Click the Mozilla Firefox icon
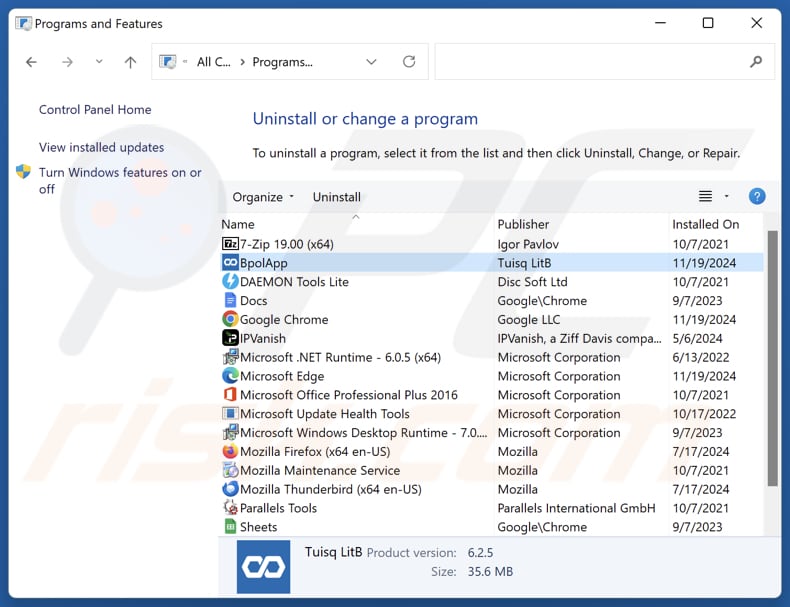 230,451
